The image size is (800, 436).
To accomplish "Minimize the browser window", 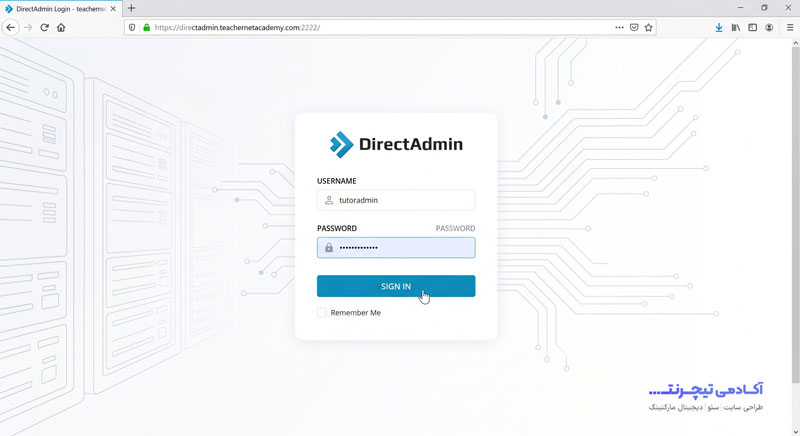I will click(x=740, y=8).
